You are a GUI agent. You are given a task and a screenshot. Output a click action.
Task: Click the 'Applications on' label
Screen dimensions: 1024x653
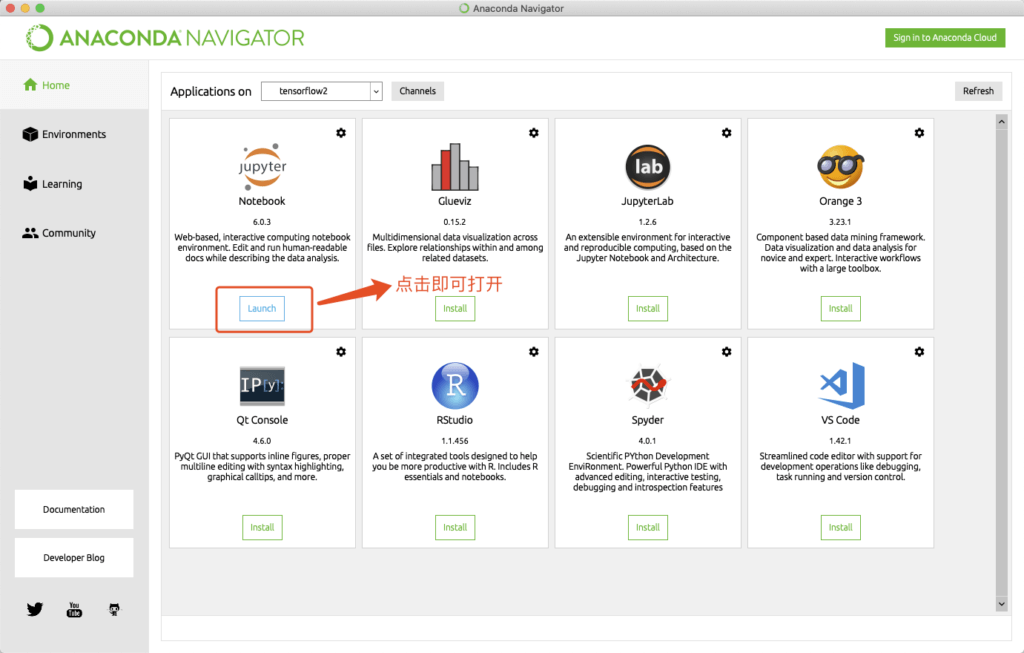tap(210, 91)
